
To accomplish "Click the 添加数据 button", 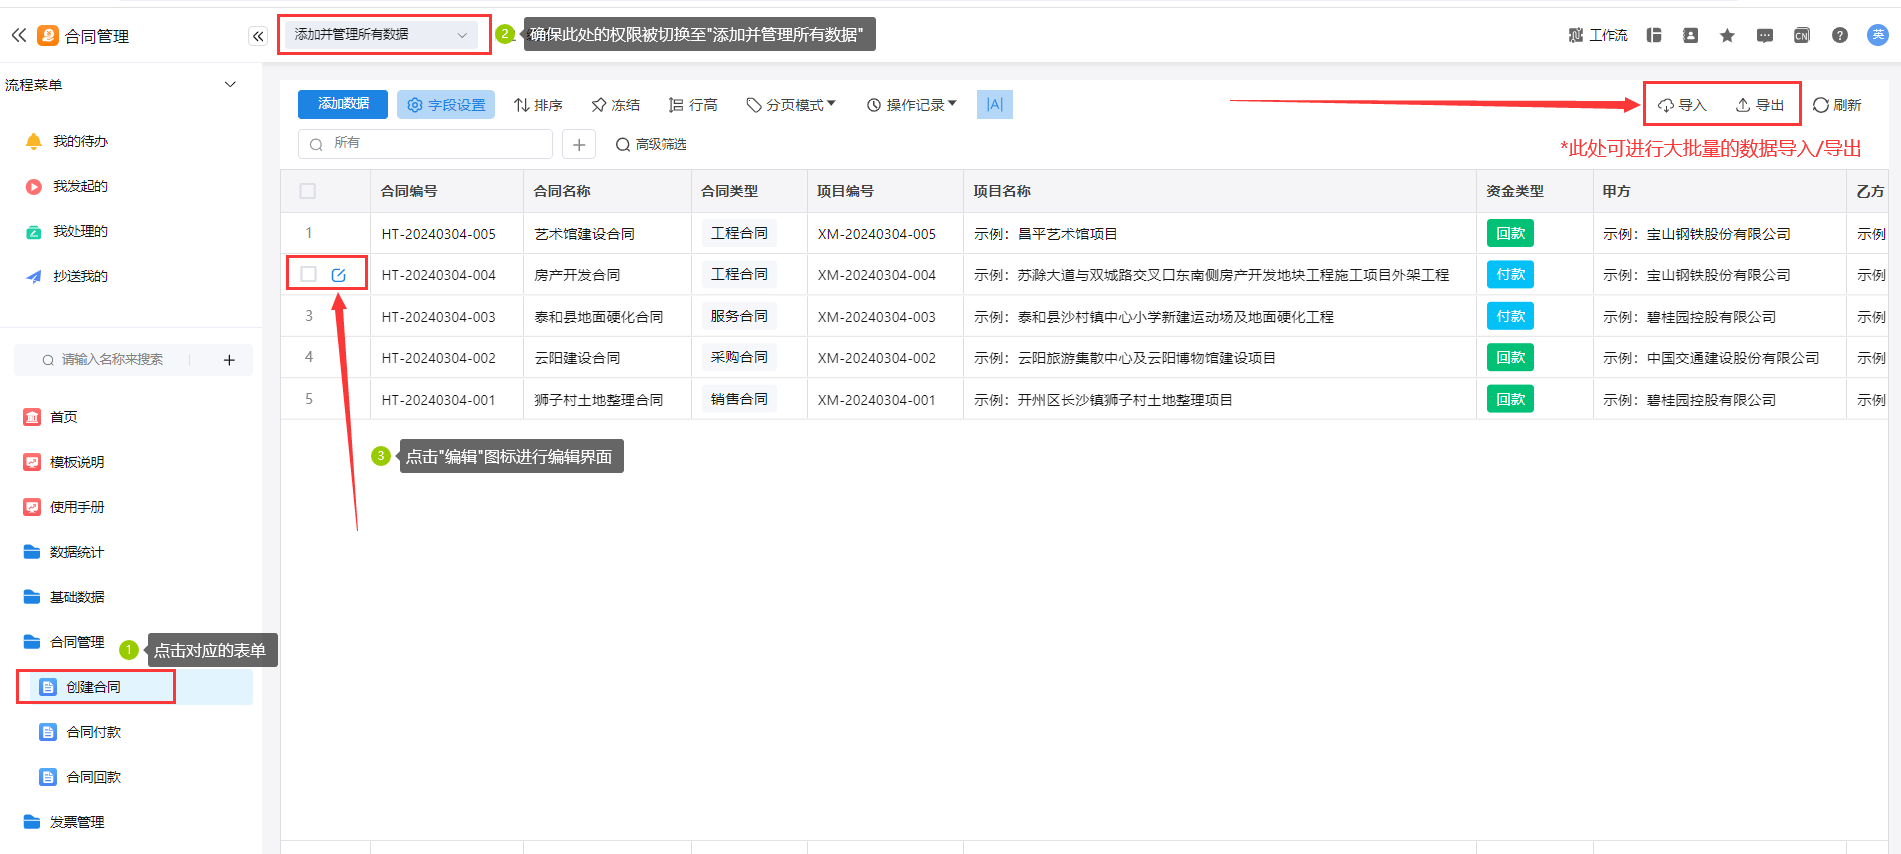I will [x=343, y=104].
